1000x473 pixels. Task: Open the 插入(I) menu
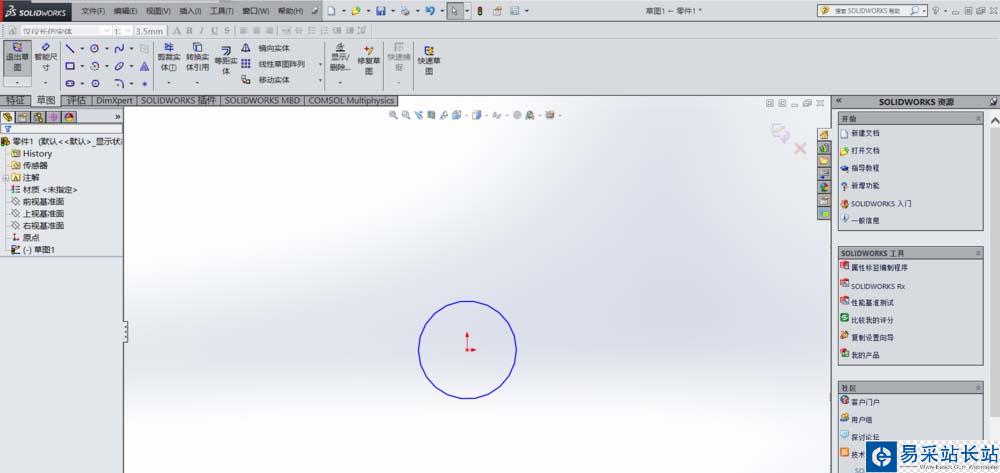(x=190, y=11)
